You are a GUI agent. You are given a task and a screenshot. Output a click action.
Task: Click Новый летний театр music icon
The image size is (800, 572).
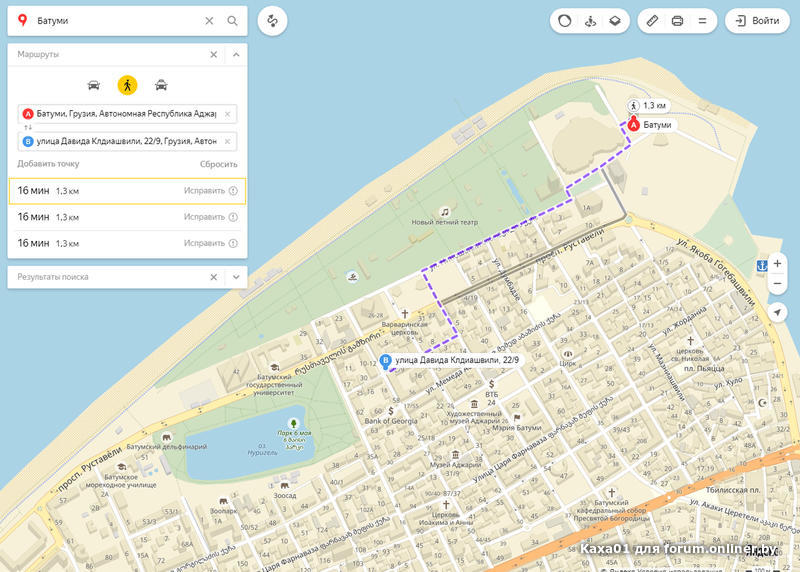[445, 212]
